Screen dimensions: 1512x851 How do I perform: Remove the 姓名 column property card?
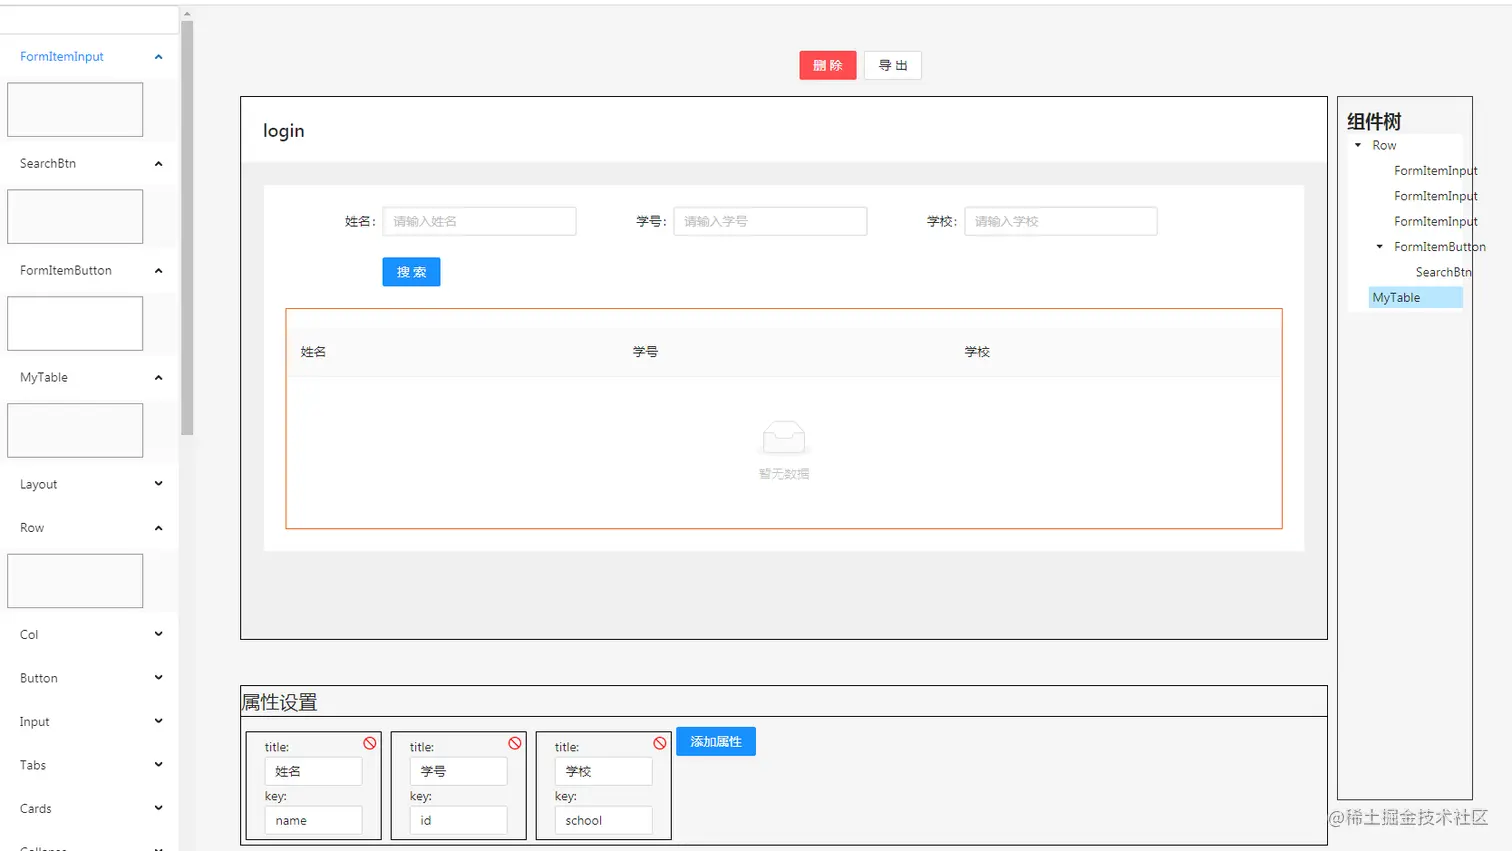pos(370,743)
